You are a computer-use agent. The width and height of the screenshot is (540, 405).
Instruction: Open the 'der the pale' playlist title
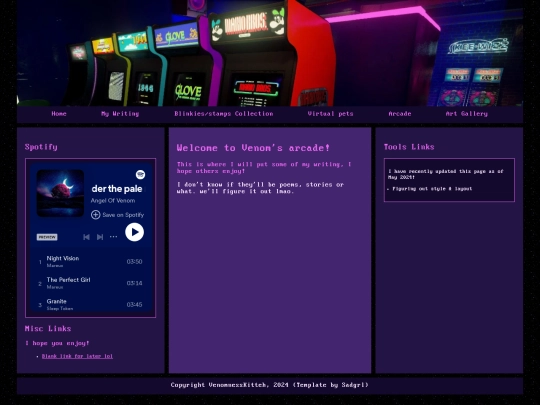tap(117, 189)
